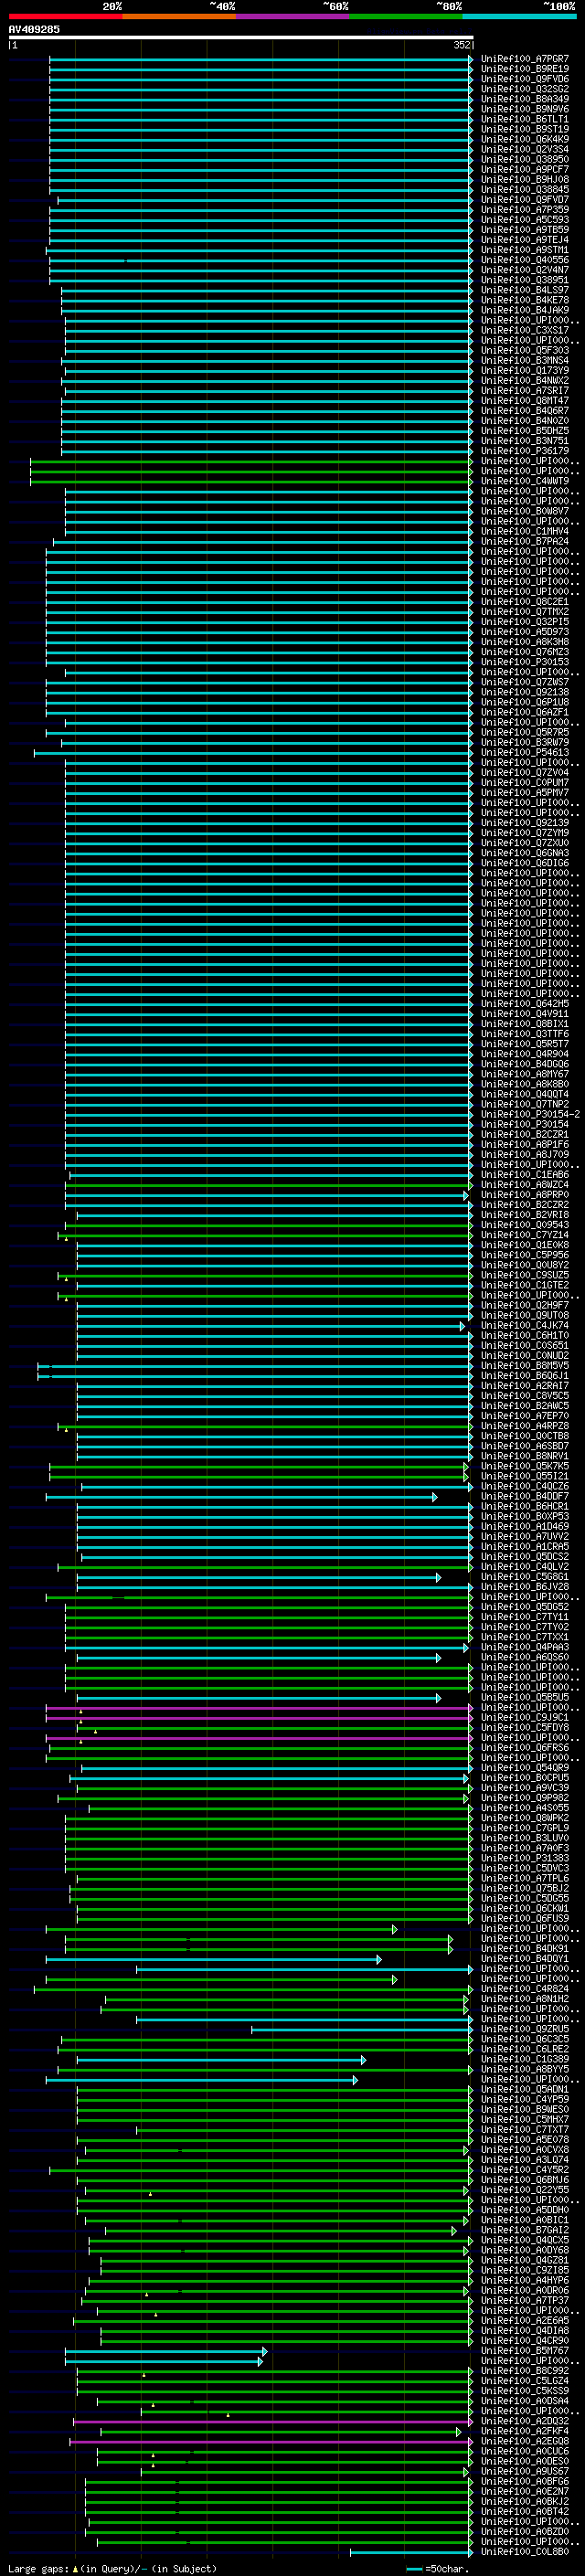Select hit UniRef100_C3XS17

pos(525,330)
